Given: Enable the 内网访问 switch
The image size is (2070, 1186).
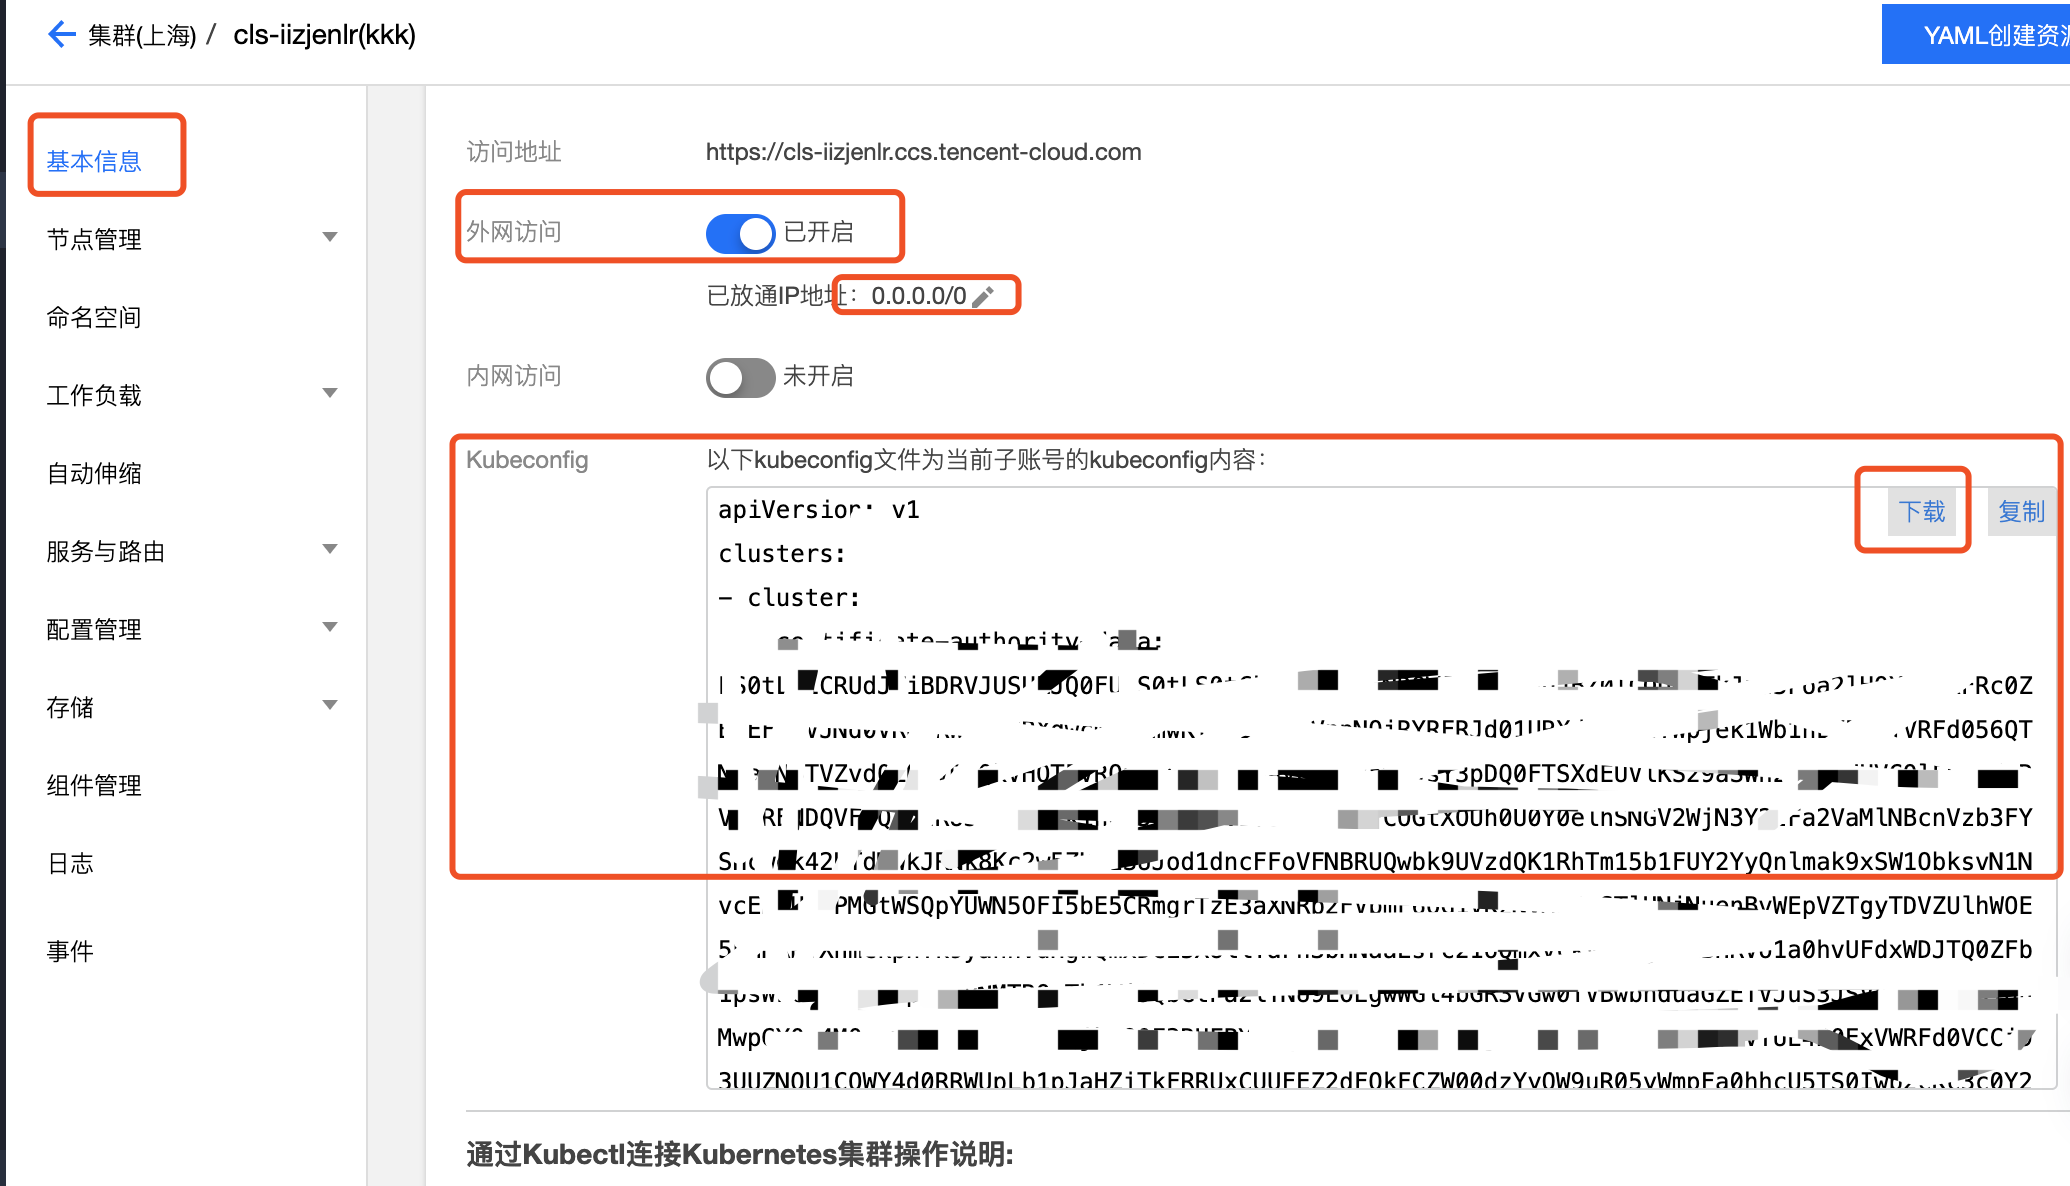Looking at the screenshot, I should click(x=740, y=377).
